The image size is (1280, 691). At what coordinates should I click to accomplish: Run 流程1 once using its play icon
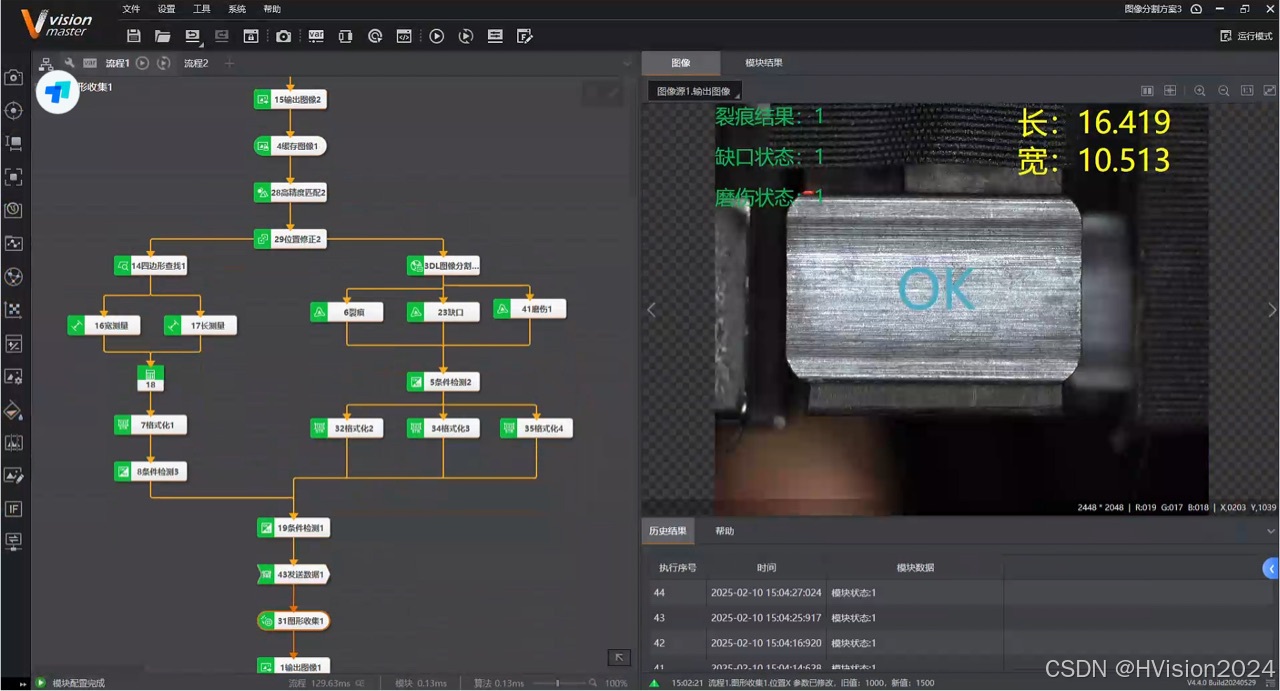pos(143,63)
